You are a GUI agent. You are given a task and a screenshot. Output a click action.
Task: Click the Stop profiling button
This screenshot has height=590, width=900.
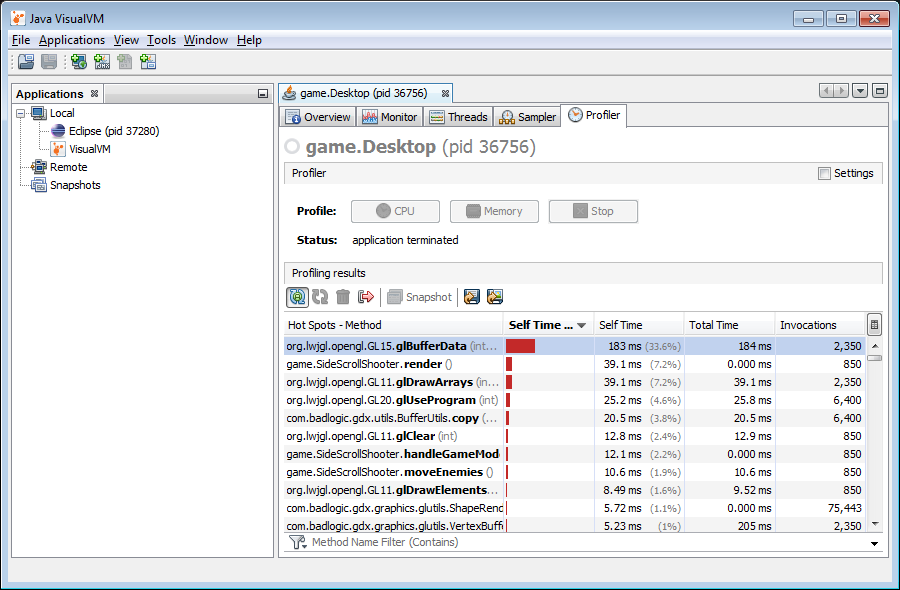point(593,211)
